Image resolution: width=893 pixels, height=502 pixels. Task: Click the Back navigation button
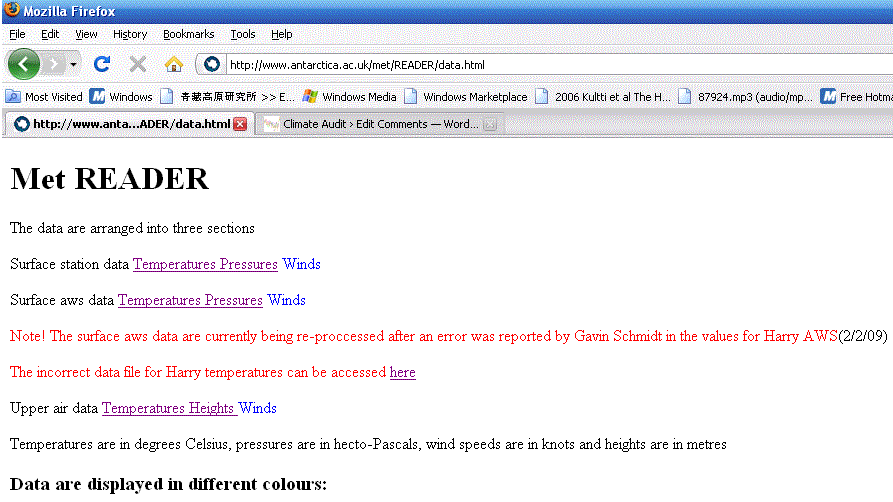pyautogui.click(x=24, y=64)
